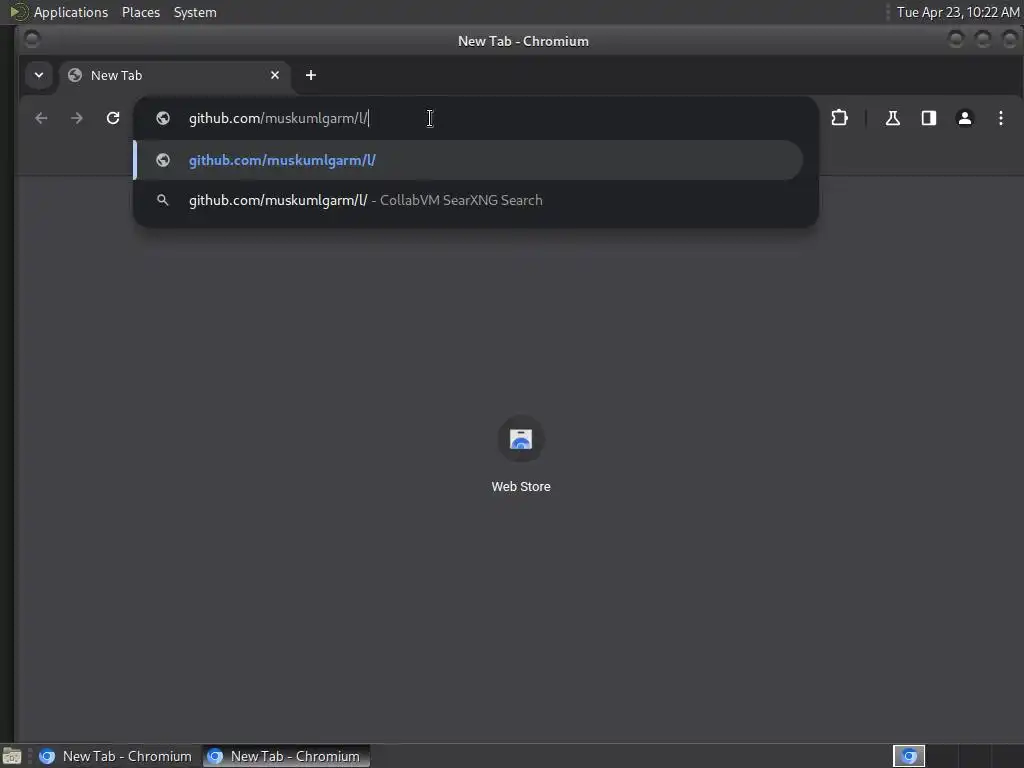Open the Places menu

141,12
